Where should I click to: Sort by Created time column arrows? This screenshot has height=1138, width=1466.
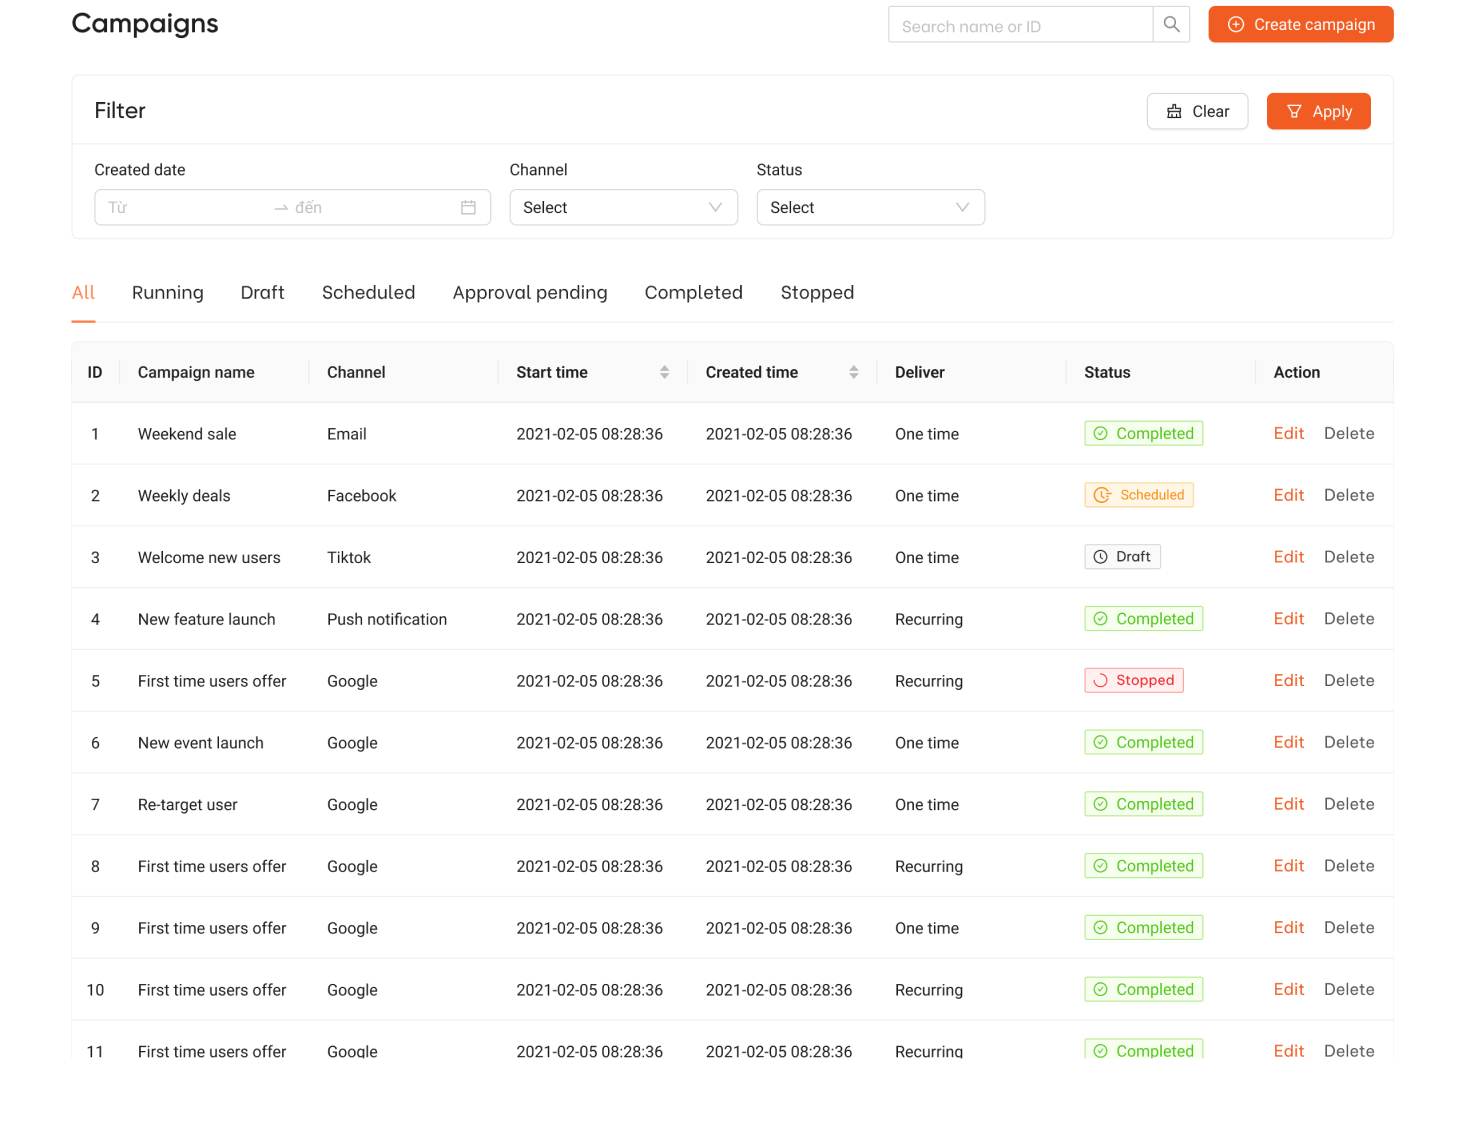pyautogui.click(x=853, y=372)
